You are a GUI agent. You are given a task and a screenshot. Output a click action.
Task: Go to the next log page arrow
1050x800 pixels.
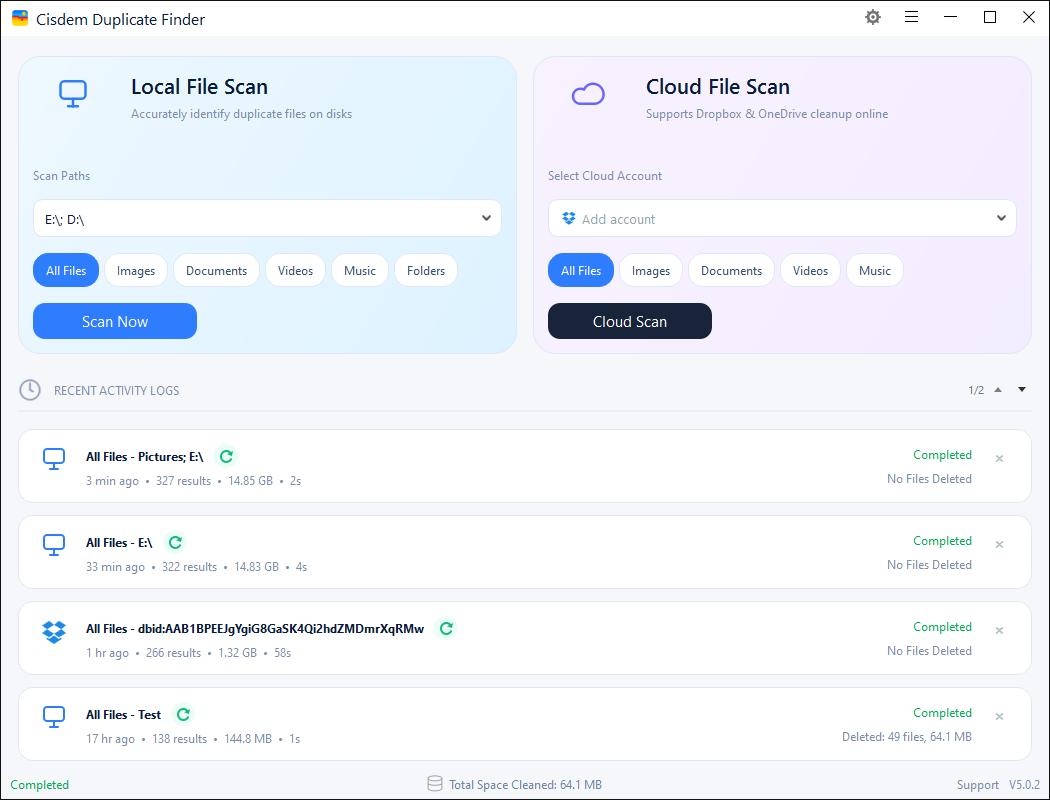[1022, 390]
